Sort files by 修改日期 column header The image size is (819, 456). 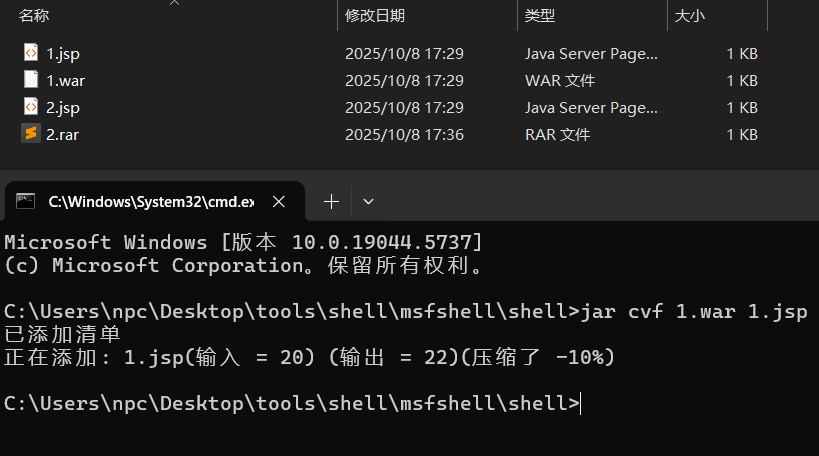(x=375, y=16)
